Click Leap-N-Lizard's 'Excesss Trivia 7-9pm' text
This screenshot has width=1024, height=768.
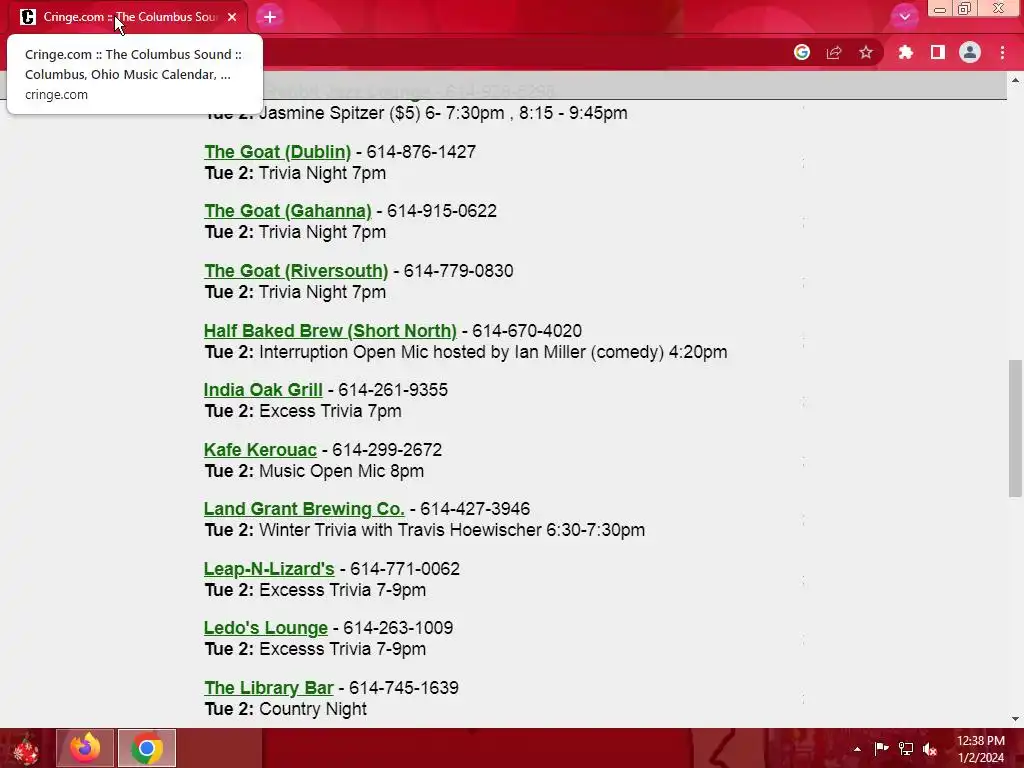[343, 590]
